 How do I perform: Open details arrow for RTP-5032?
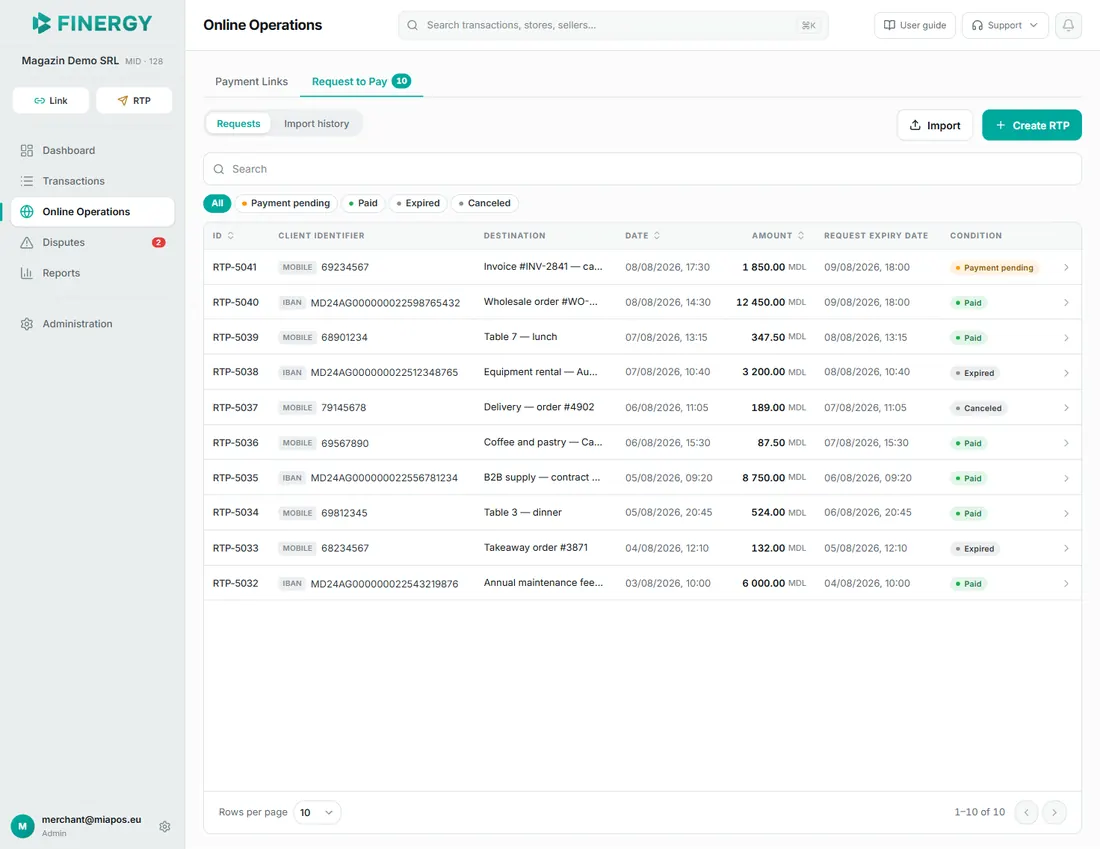pyautogui.click(x=1066, y=584)
